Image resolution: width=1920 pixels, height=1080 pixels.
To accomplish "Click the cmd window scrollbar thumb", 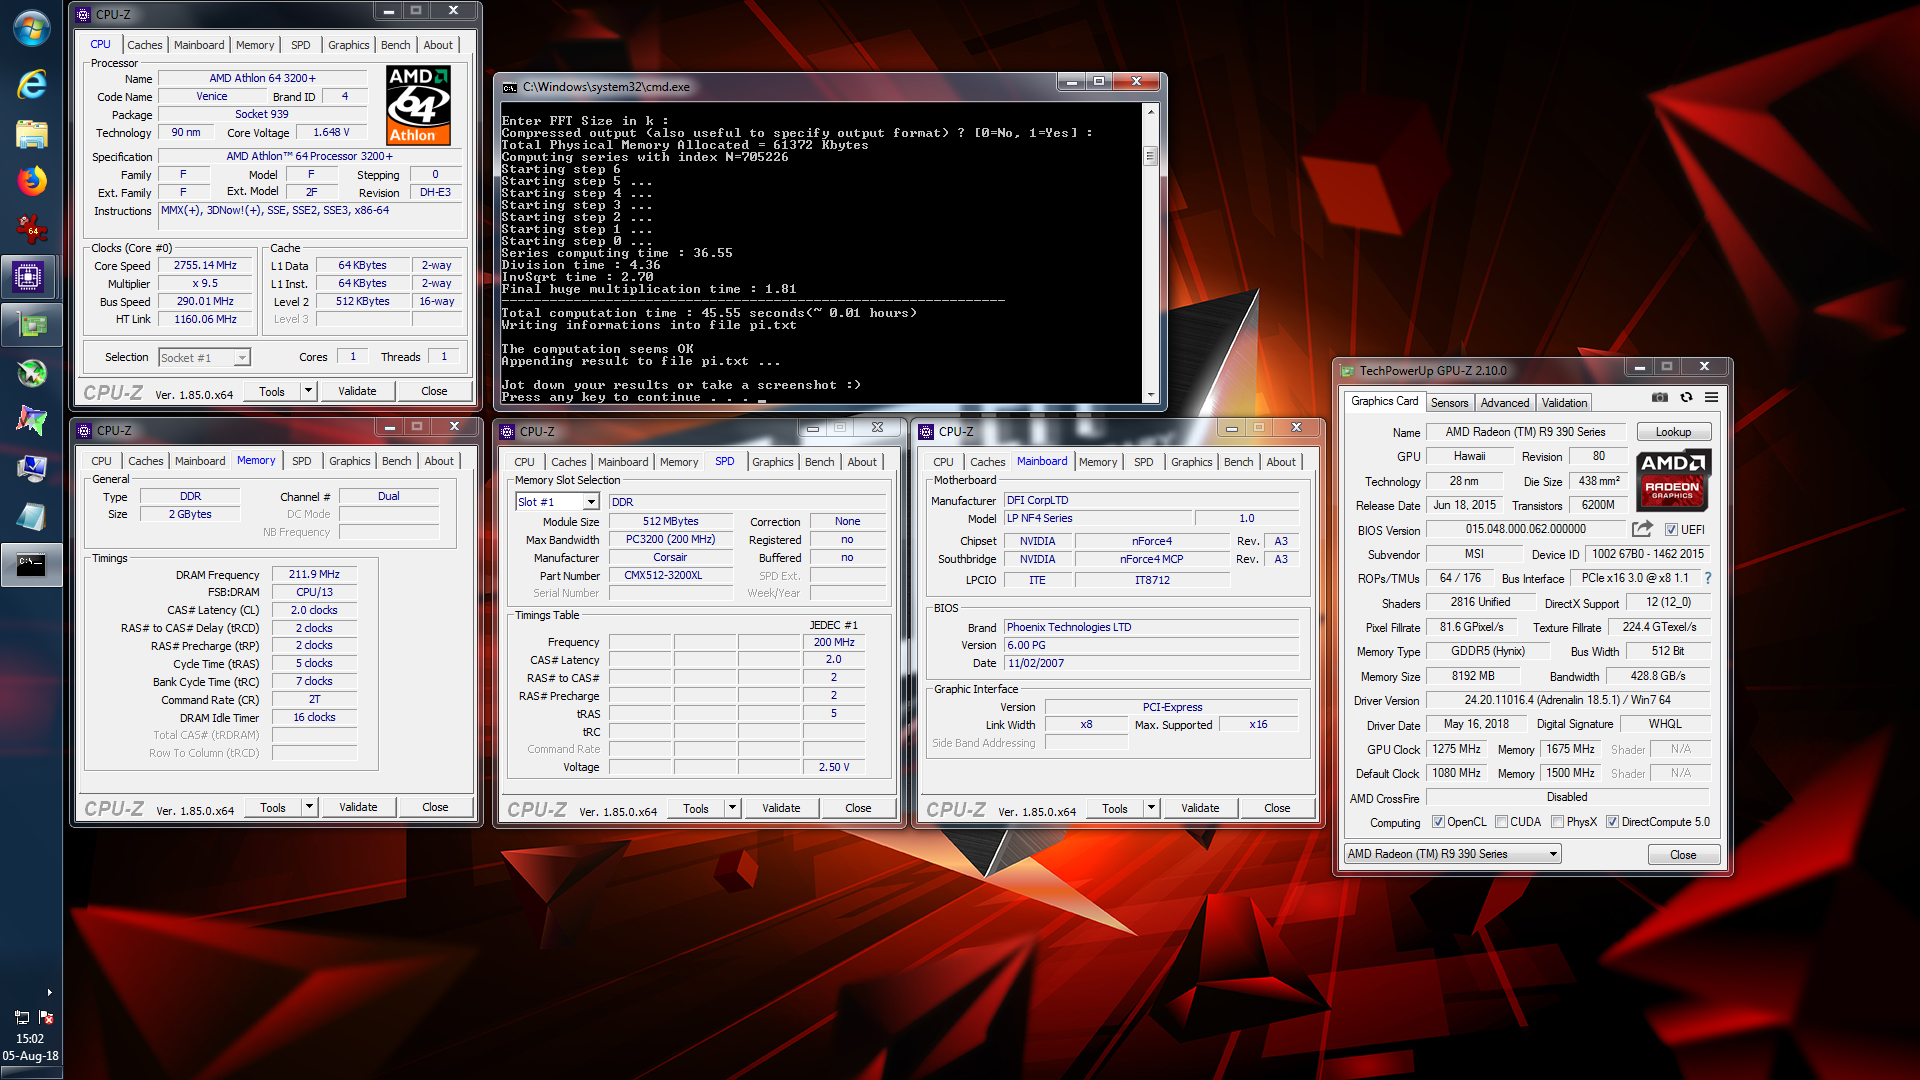I will 1150,156.
